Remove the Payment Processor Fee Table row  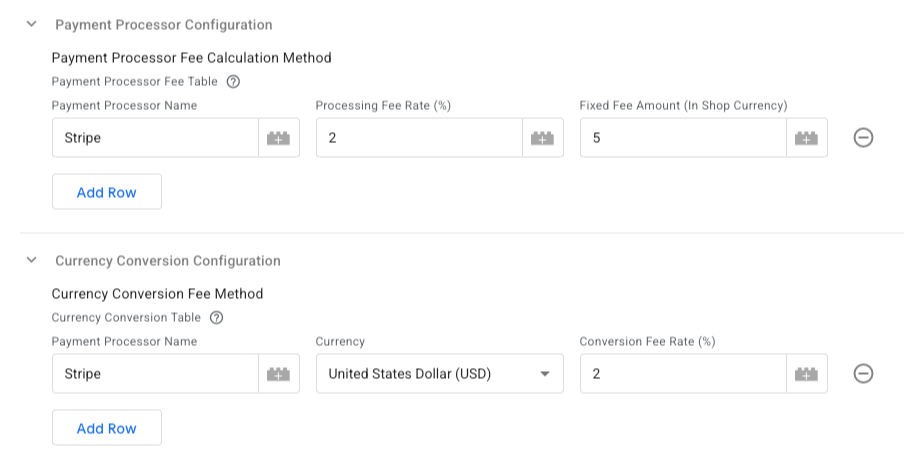tap(864, 138)
